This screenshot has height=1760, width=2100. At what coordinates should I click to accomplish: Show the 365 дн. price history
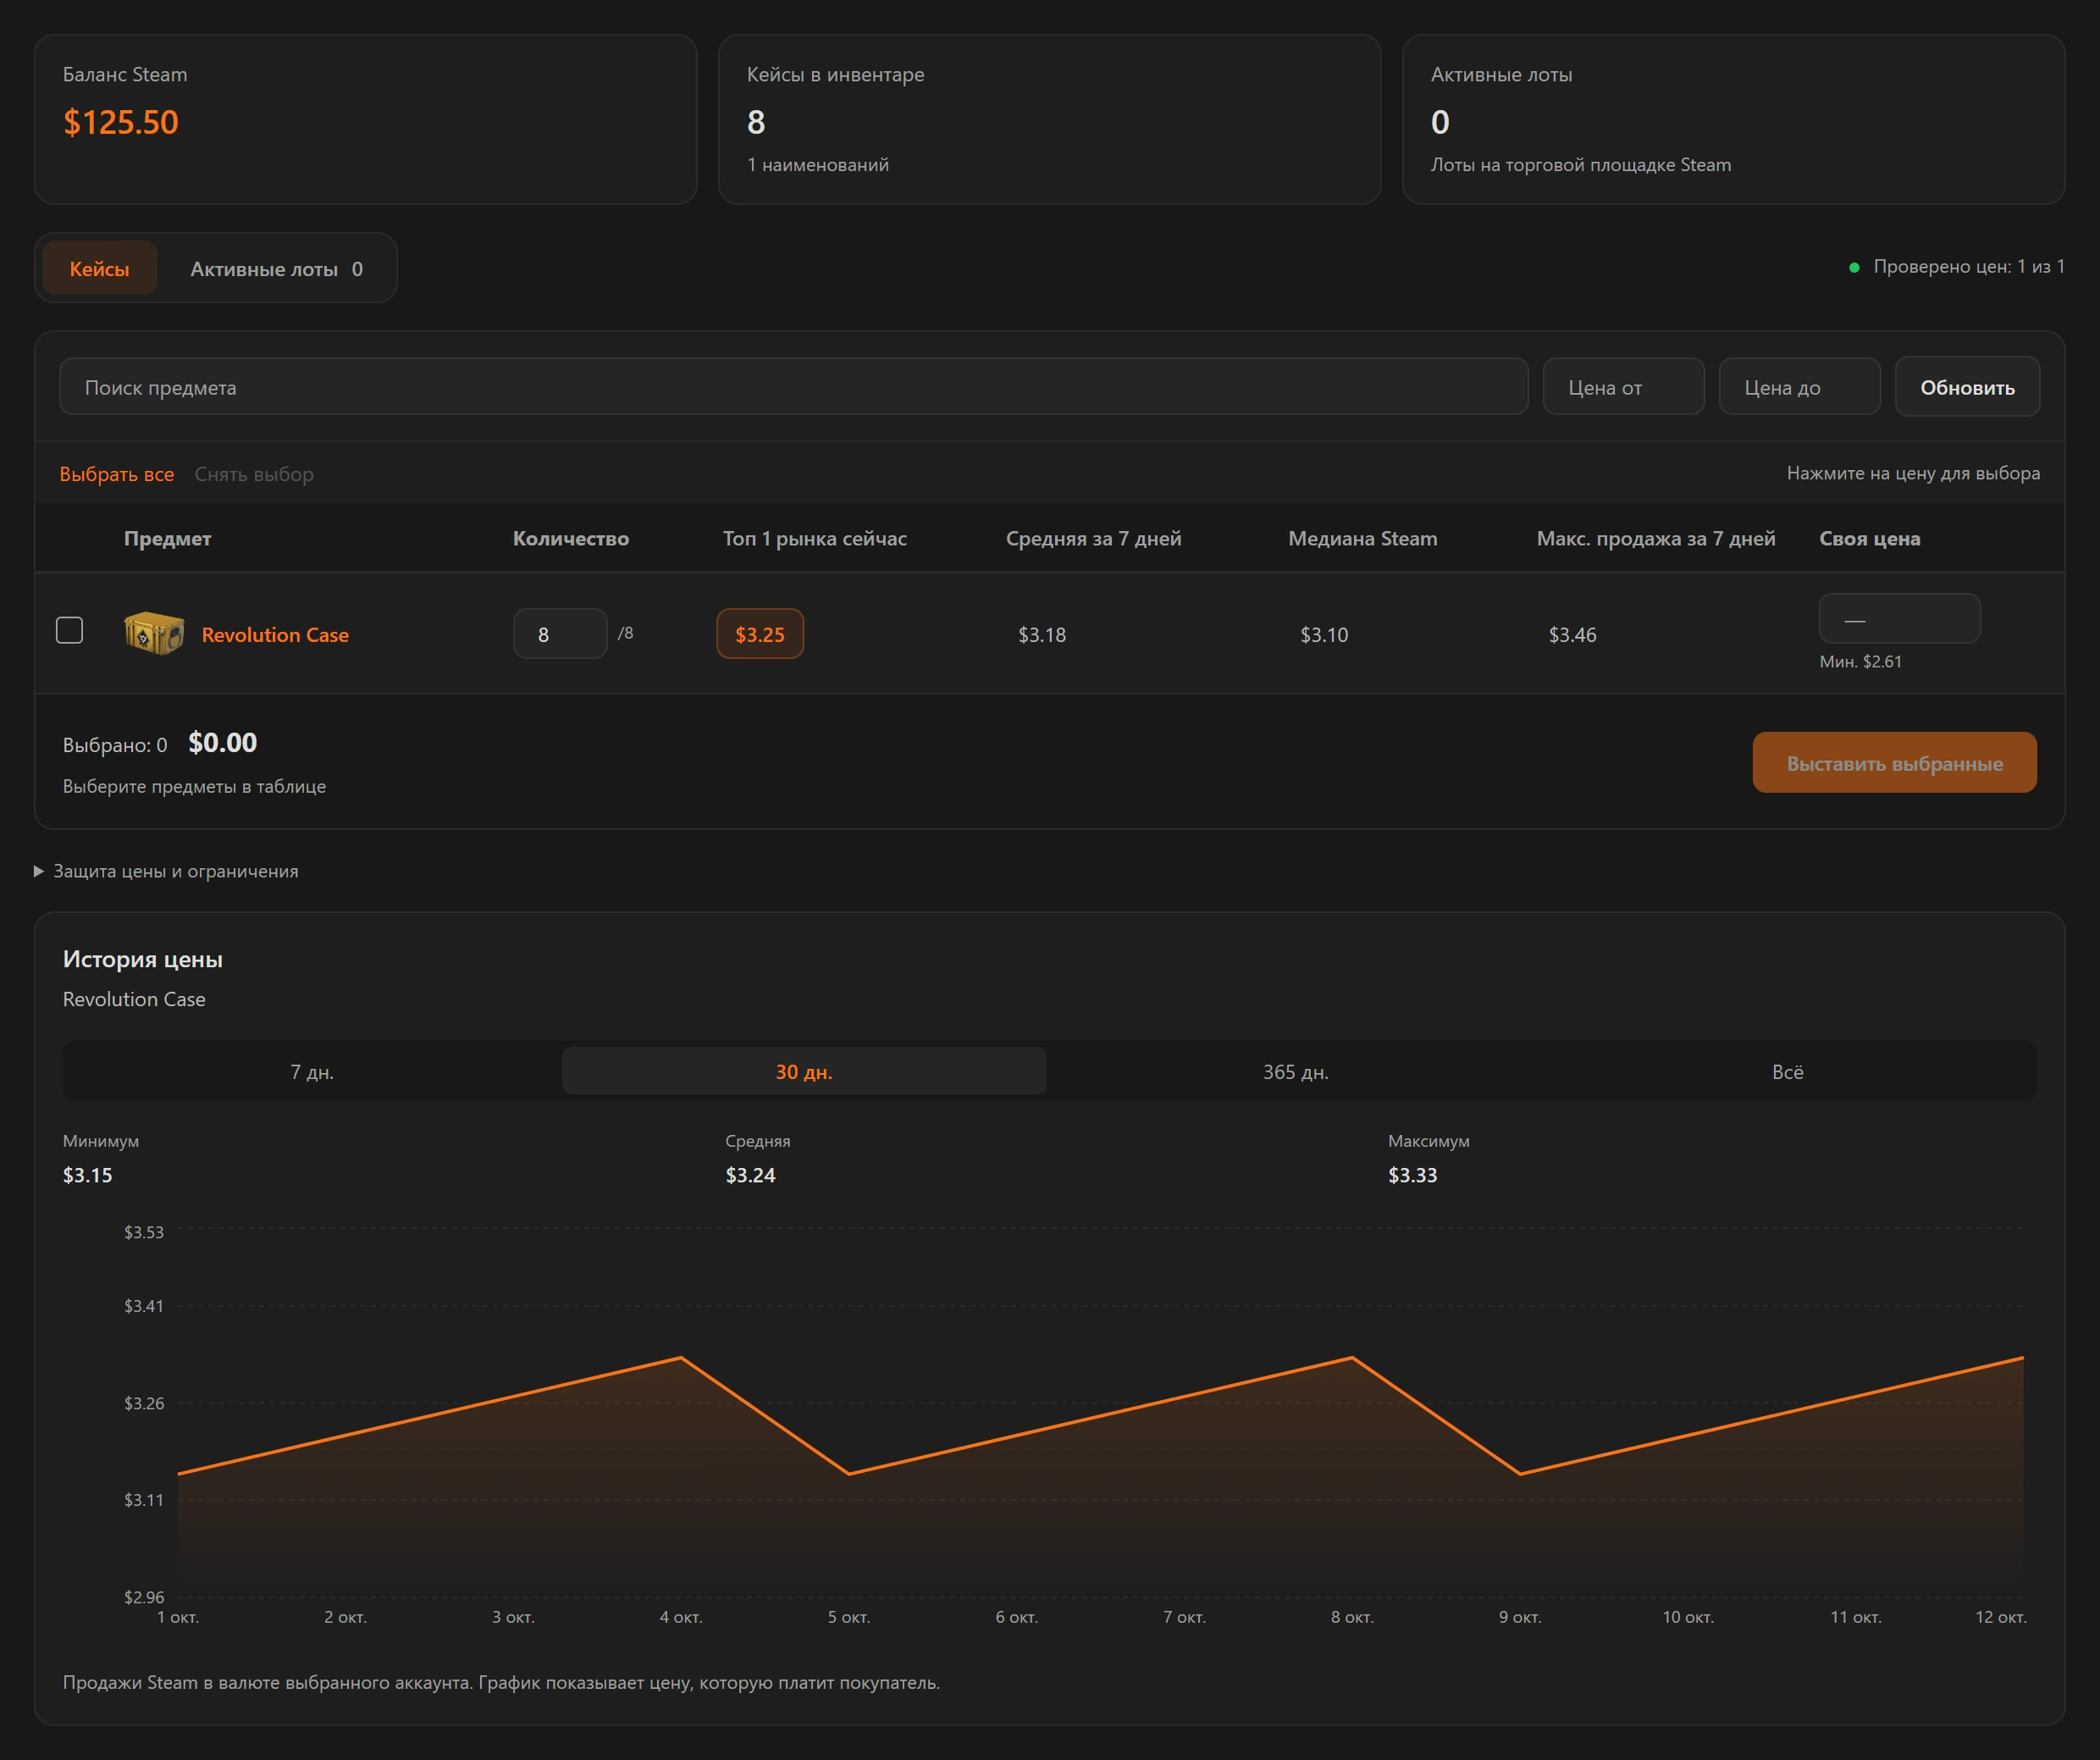pyautogui.click(x=1295, y=1071)
